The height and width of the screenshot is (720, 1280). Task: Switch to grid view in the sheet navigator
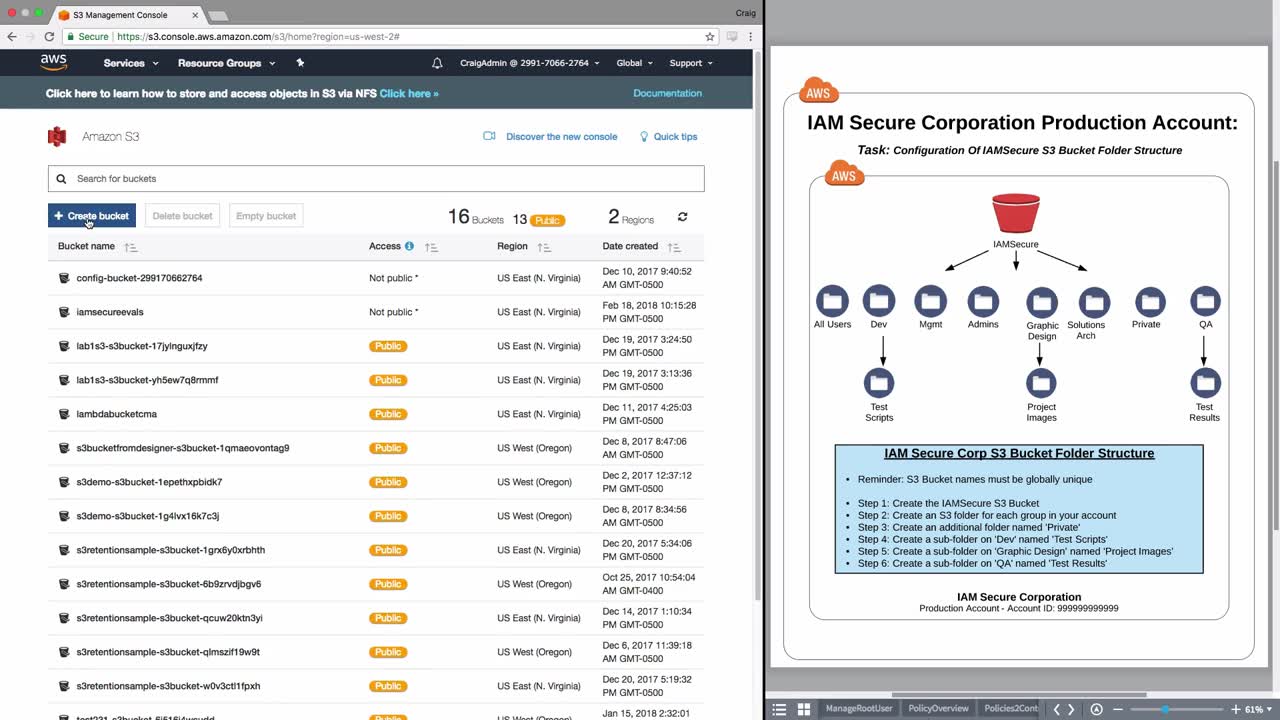pos(803,709)
